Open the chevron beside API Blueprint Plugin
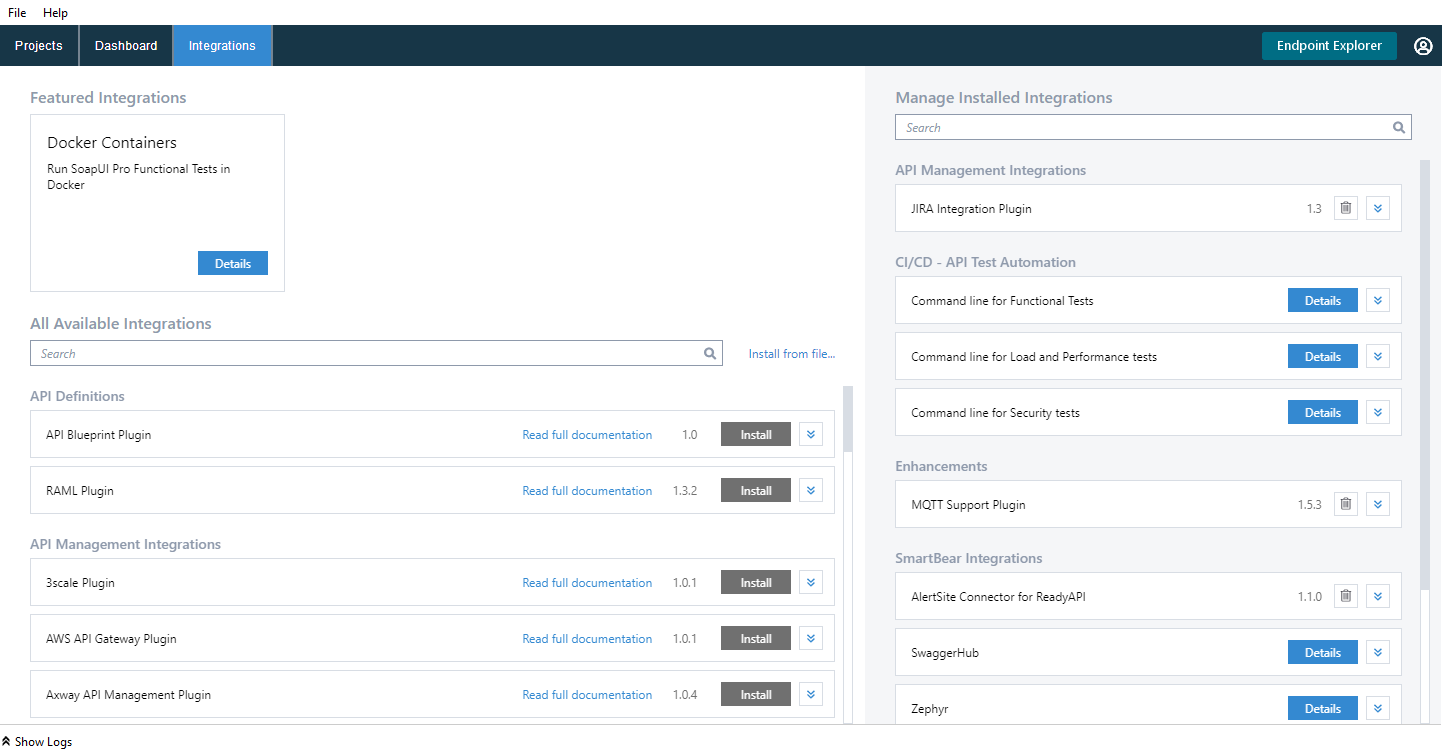The height and width of the screenshot is (750, 1442). click(811, 434)
